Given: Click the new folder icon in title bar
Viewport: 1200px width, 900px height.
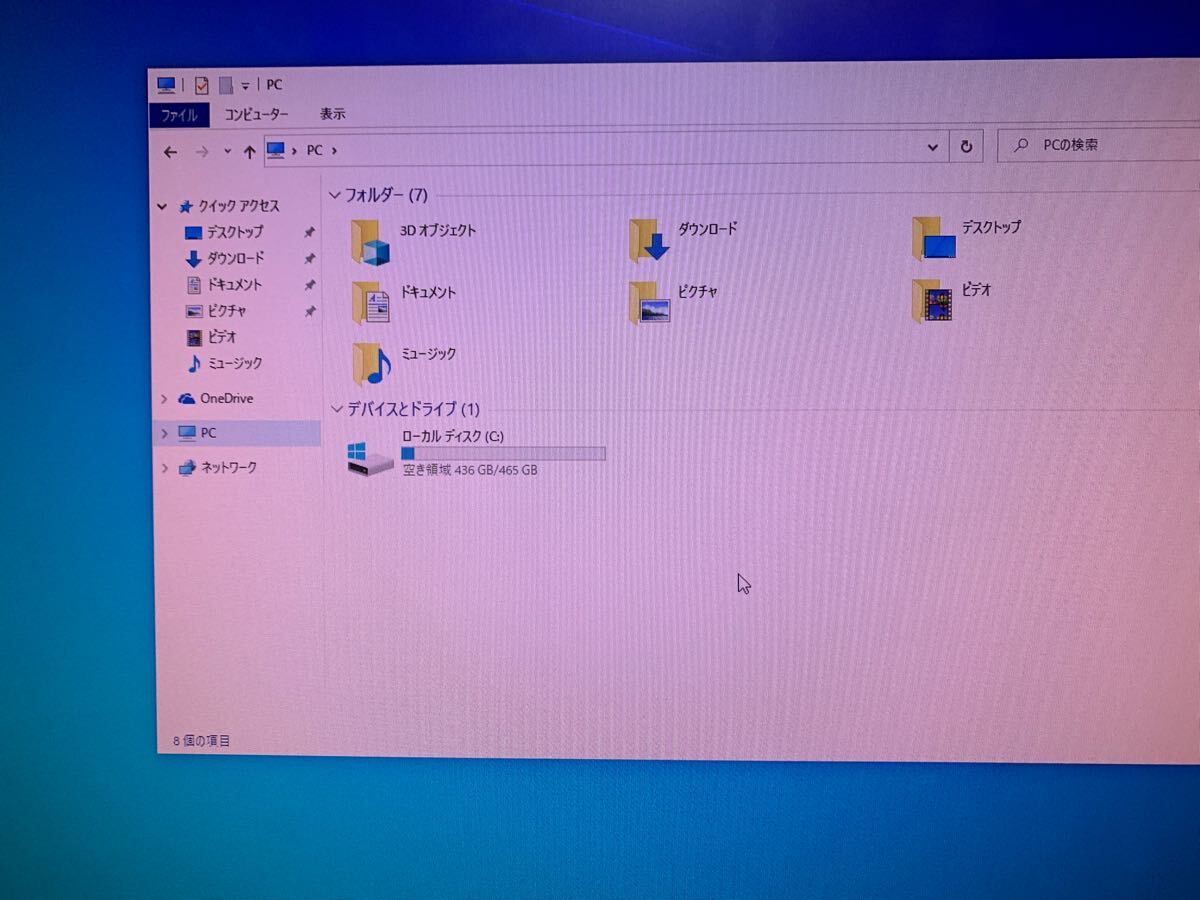Looking at the screenshot, I should tap(226, 85).
